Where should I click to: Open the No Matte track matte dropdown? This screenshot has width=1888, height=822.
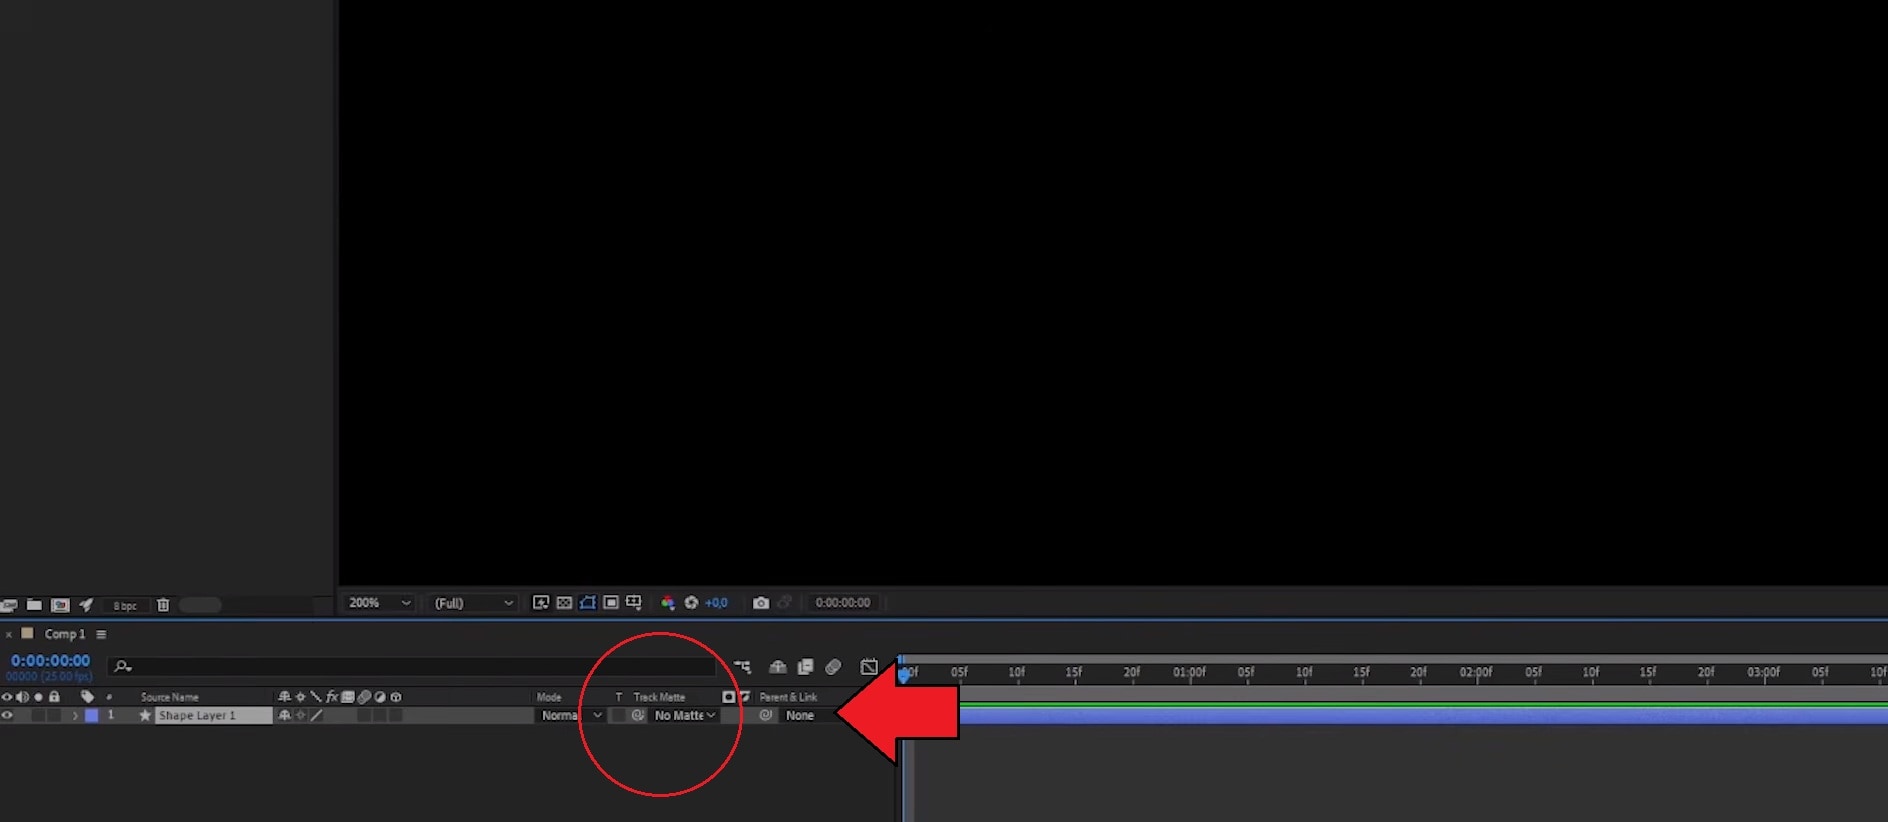click(x=685, y=715)
